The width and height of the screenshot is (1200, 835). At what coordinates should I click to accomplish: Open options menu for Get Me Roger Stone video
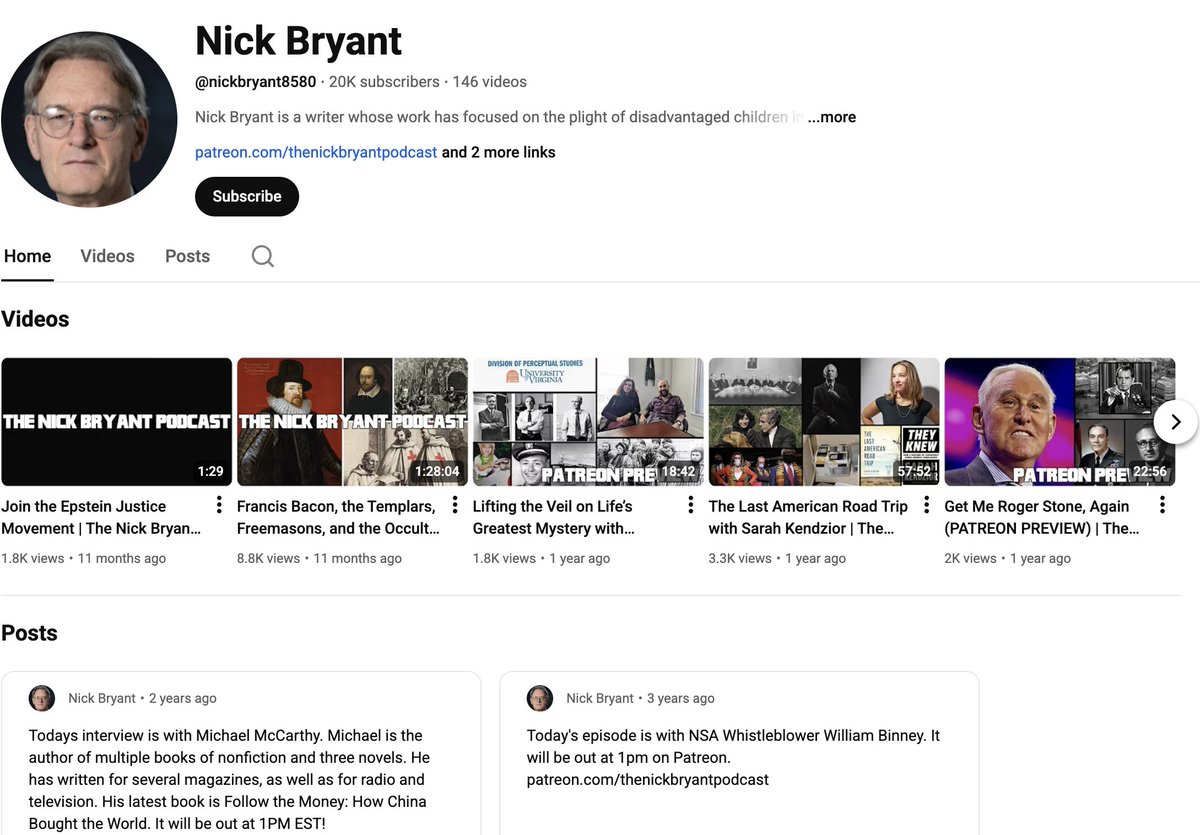(1162, 505)
